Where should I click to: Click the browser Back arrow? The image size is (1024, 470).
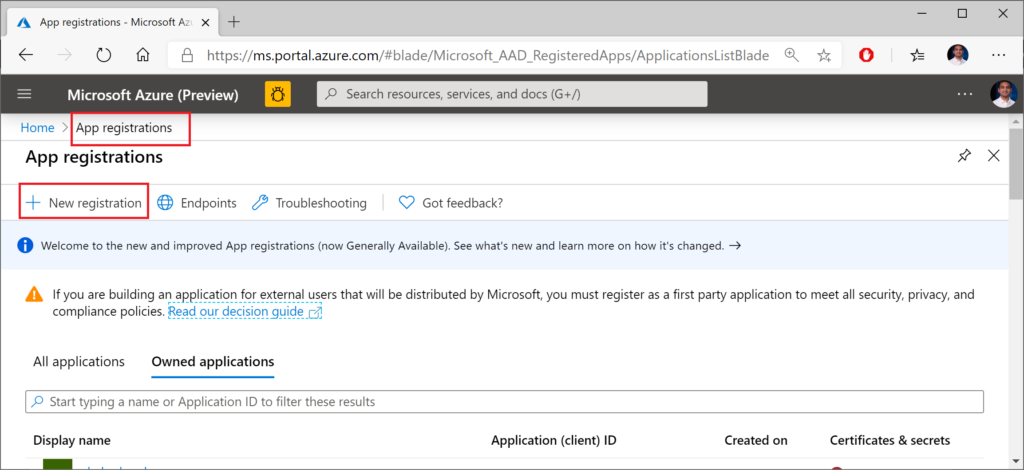click(x=26, y=55)
